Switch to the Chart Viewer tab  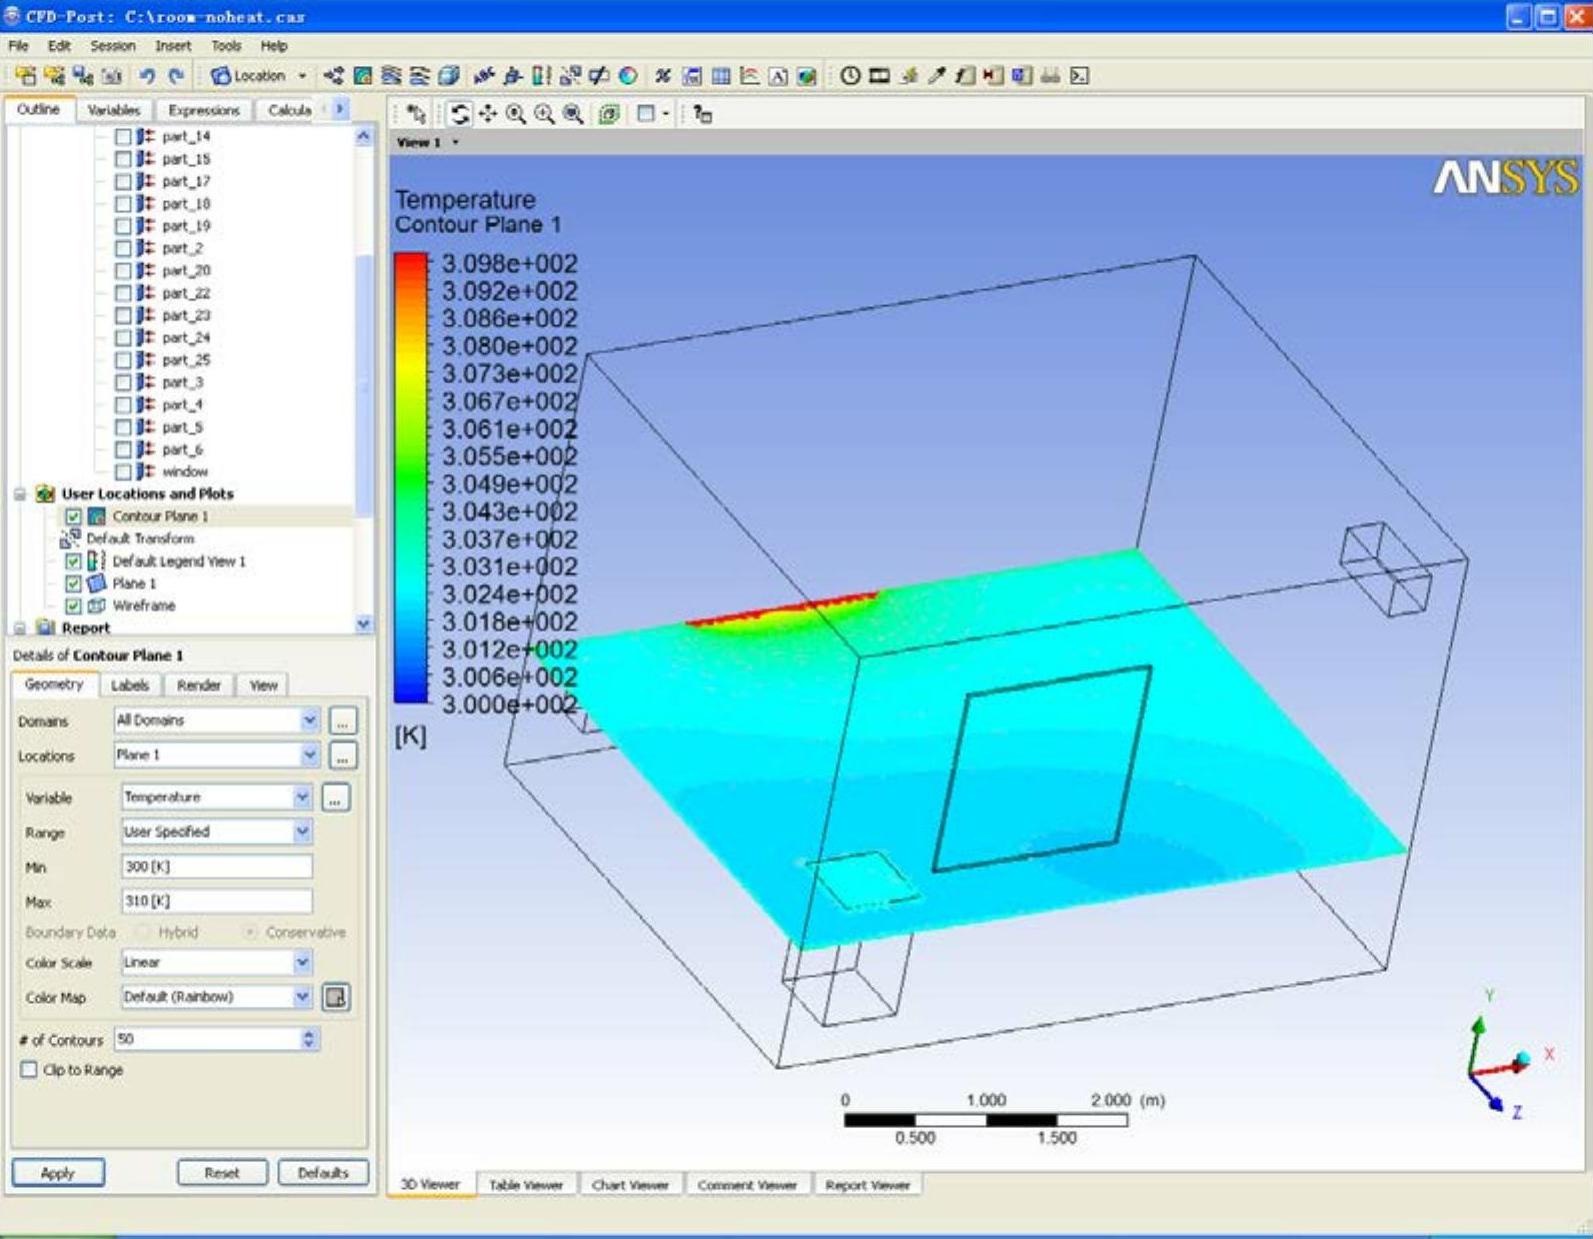(x=629, y=1185)
